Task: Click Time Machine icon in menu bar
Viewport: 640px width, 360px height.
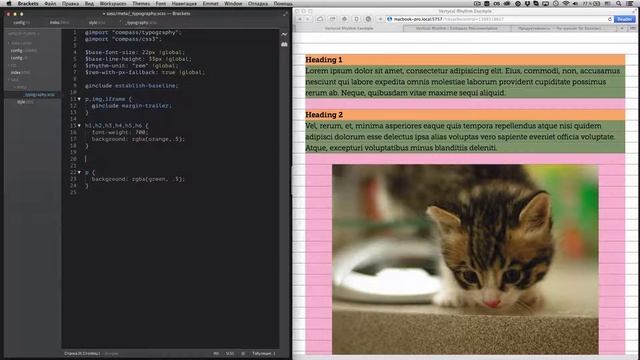Action: click(x=556, y=3)
